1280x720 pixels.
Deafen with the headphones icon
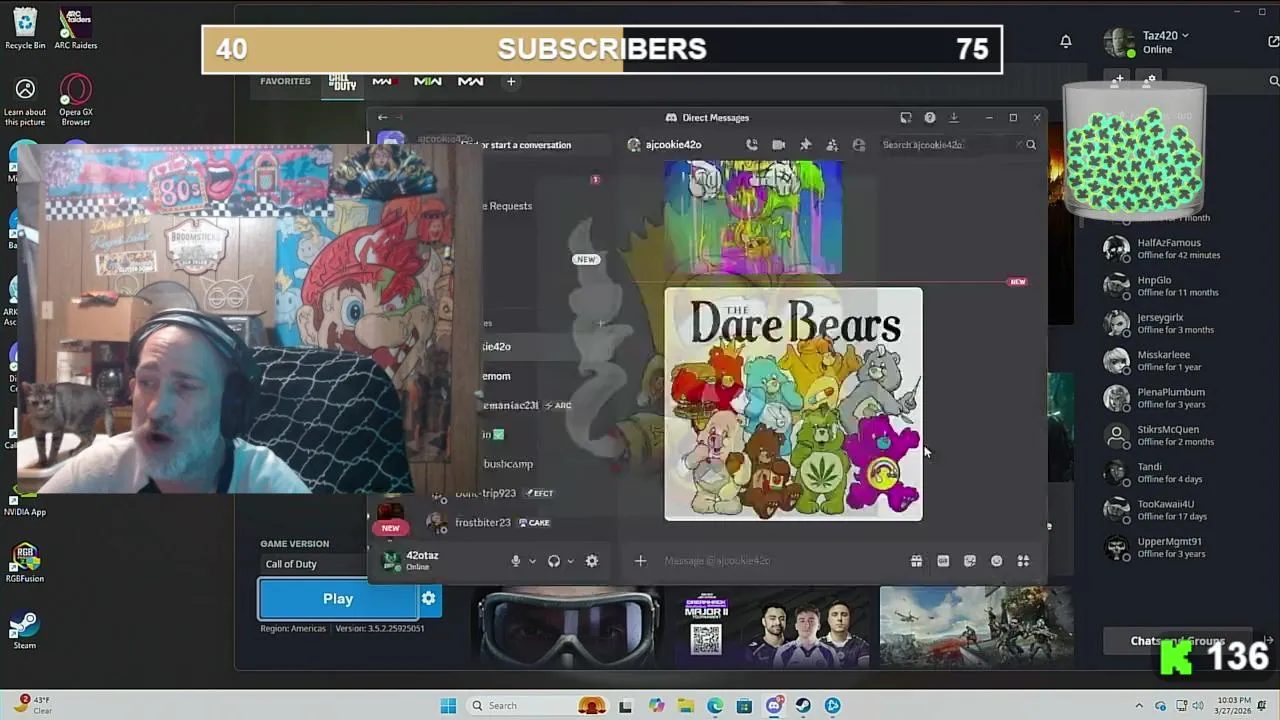click(554, 561)
